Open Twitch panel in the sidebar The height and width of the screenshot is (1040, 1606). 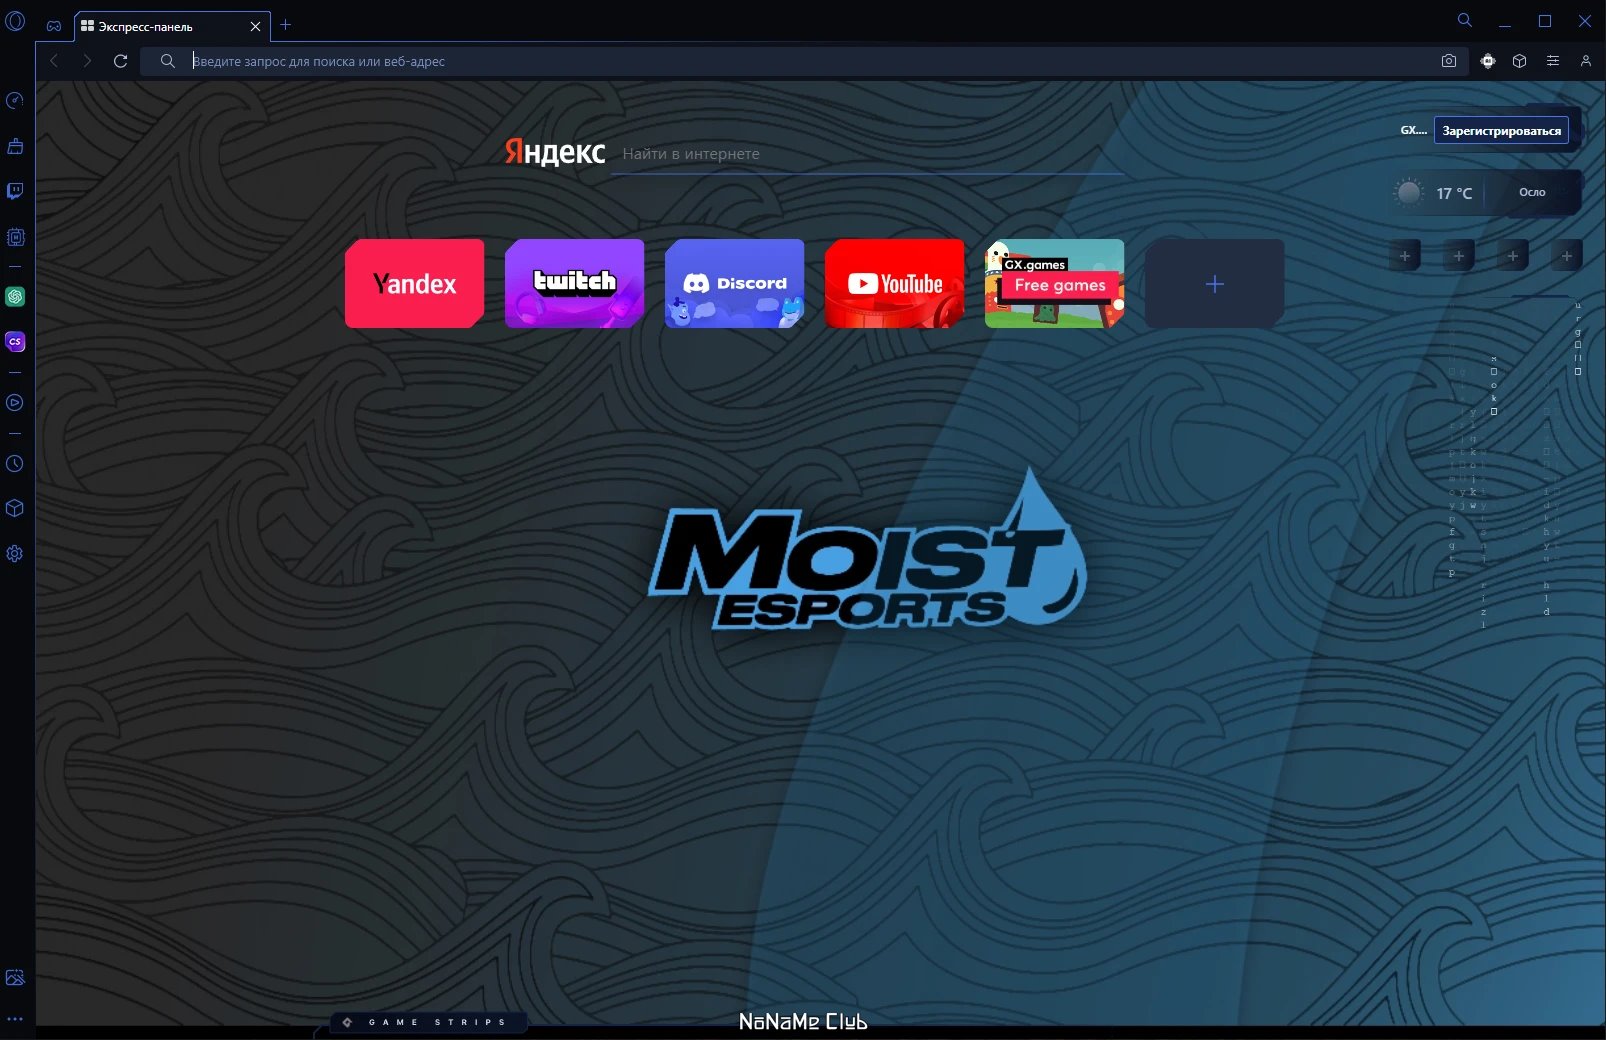[15, 191]
